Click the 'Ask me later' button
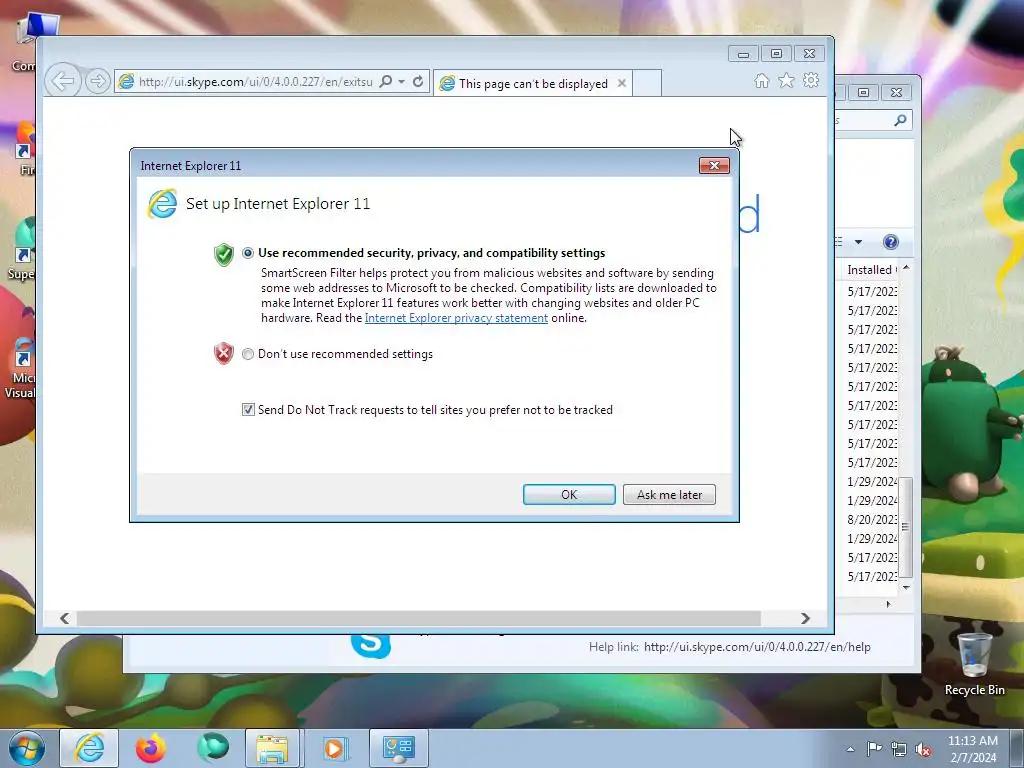 coord(669,494)
